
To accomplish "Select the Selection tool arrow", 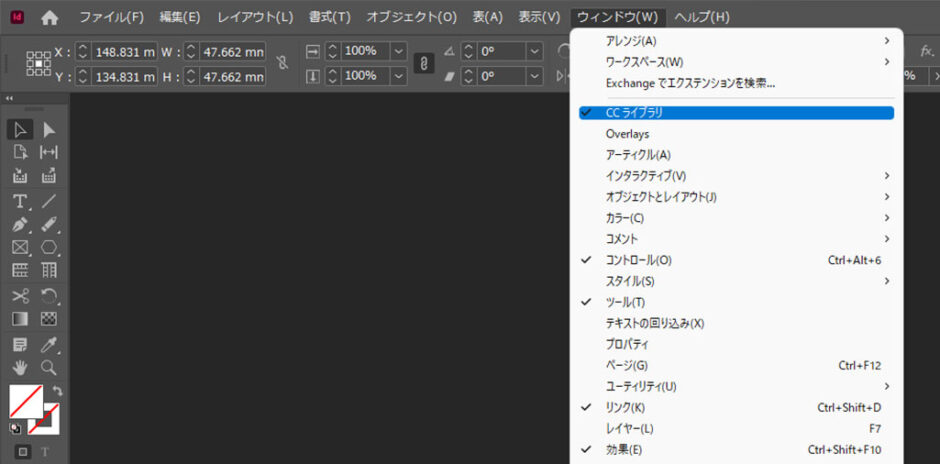I will click(20, 130).
